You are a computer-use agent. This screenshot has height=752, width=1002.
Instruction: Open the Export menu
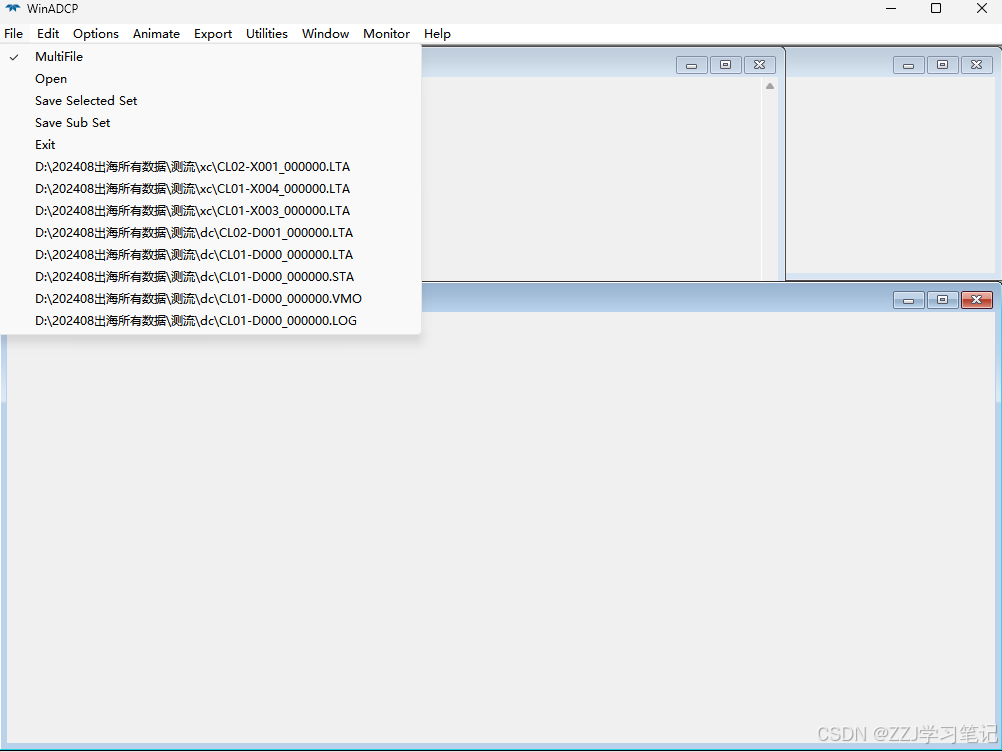click(x=213, y=34)
